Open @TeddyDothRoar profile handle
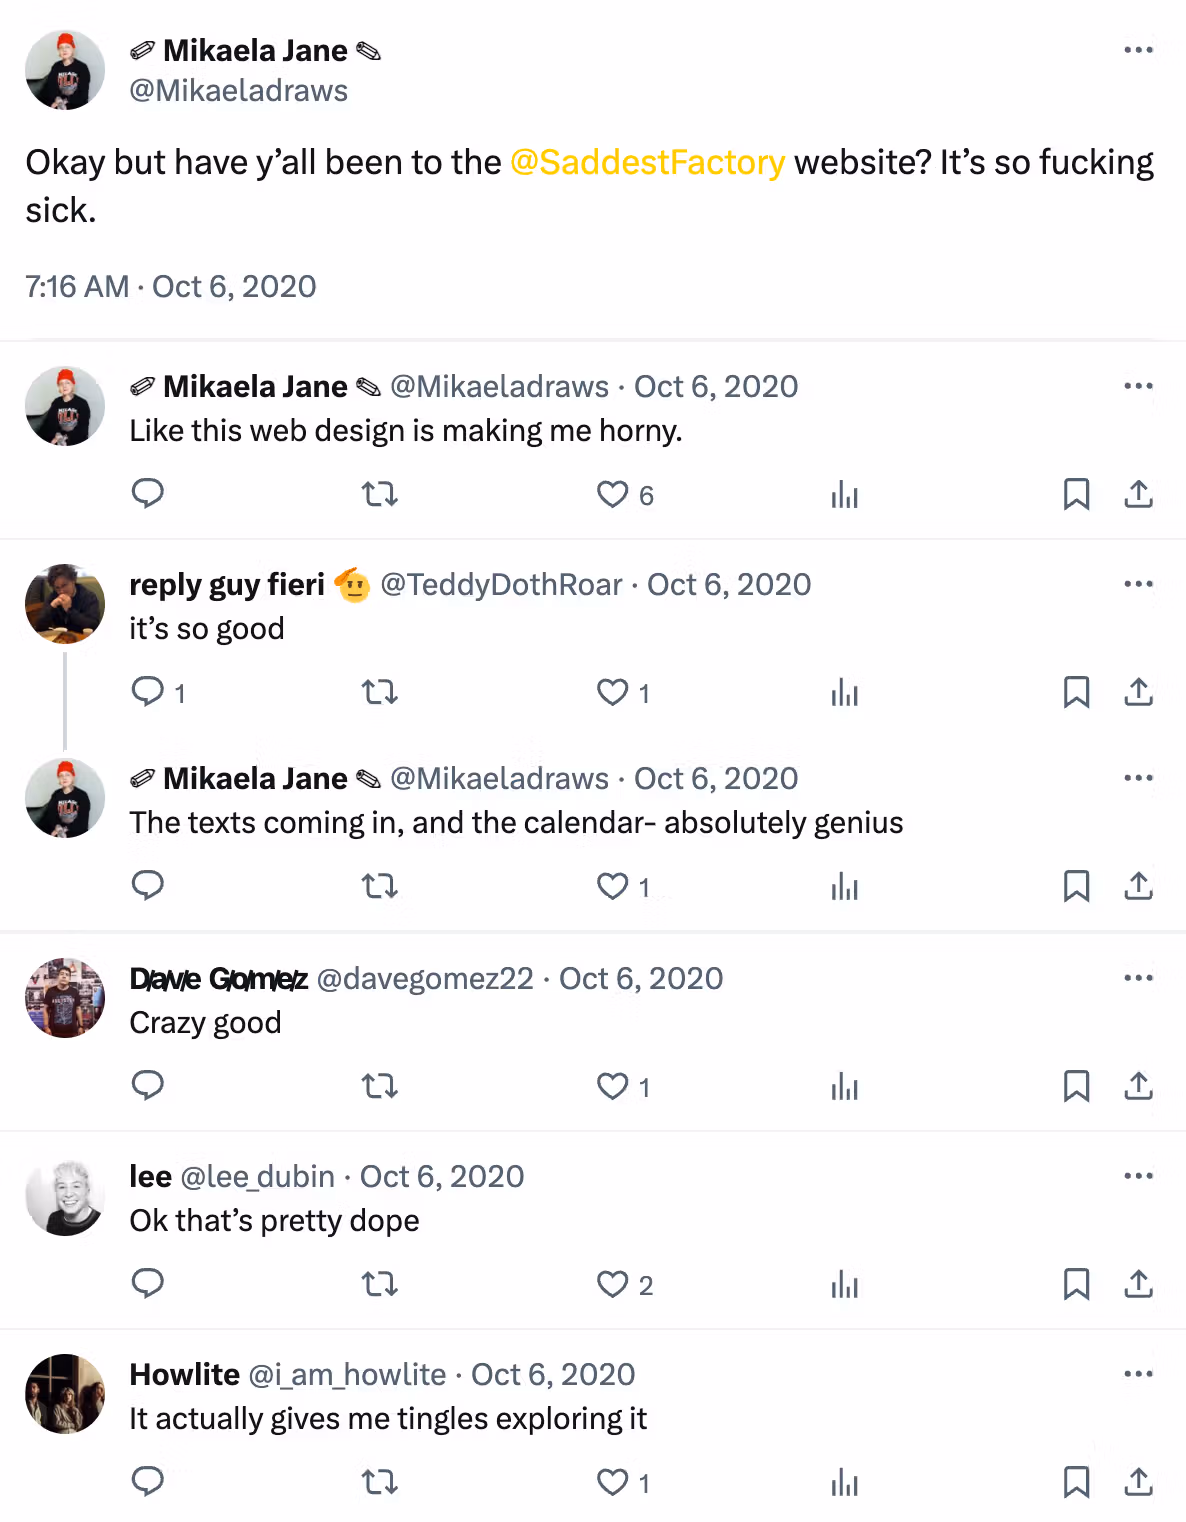This screenshot has width=1186, height=1522. coord(501,585)
